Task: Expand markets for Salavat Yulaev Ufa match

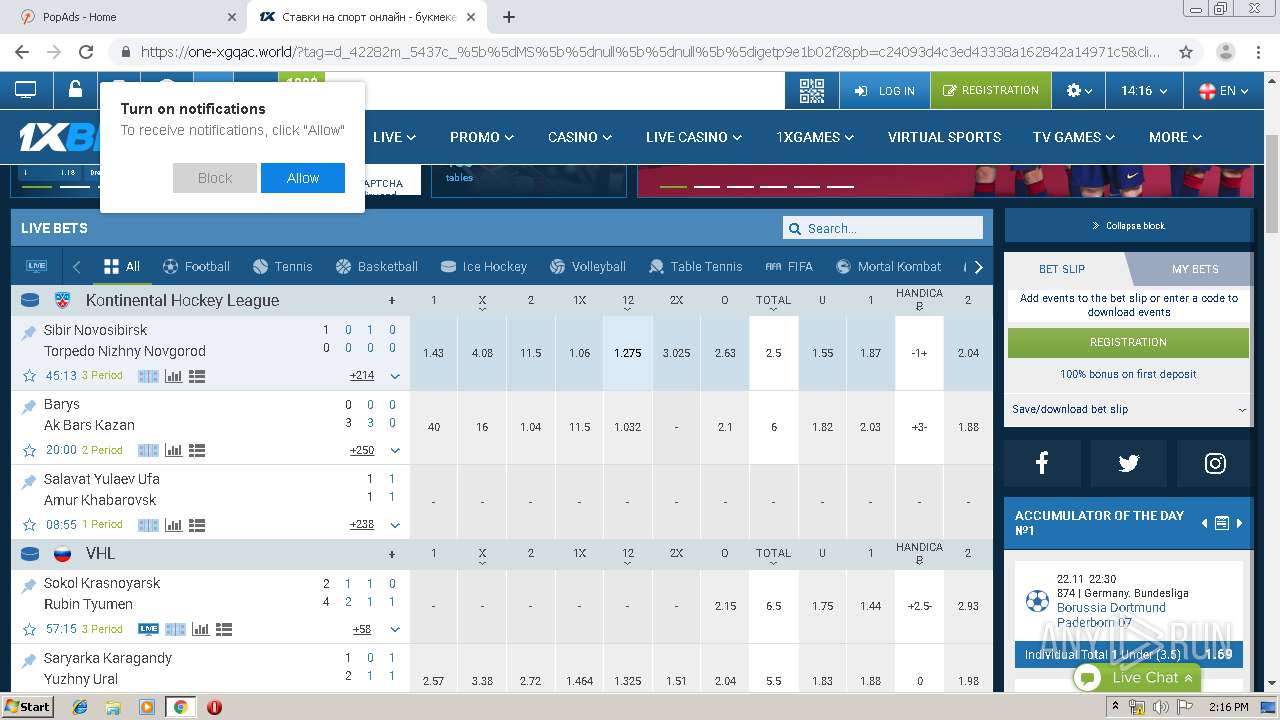Action: coord(395,525)
